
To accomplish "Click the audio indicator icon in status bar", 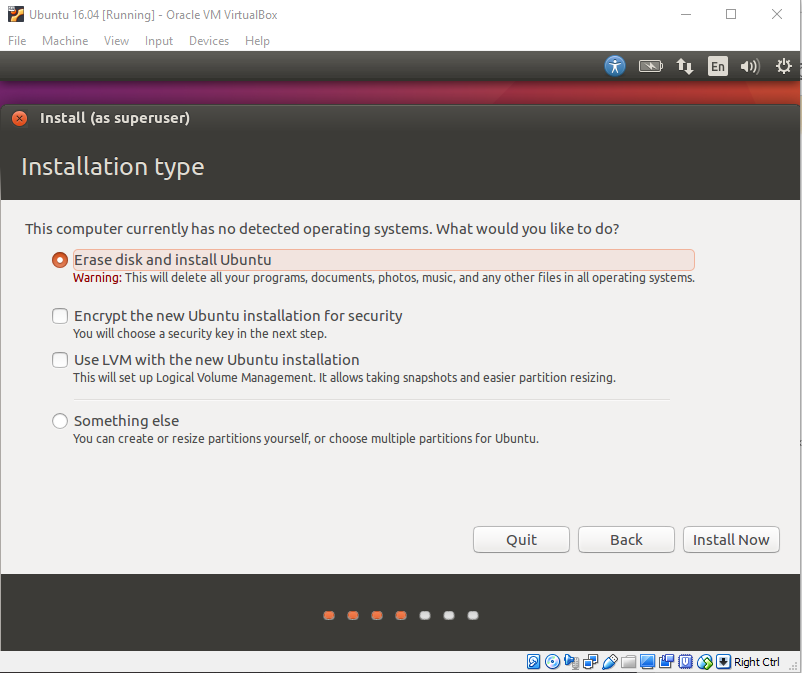I will [571, 662].
